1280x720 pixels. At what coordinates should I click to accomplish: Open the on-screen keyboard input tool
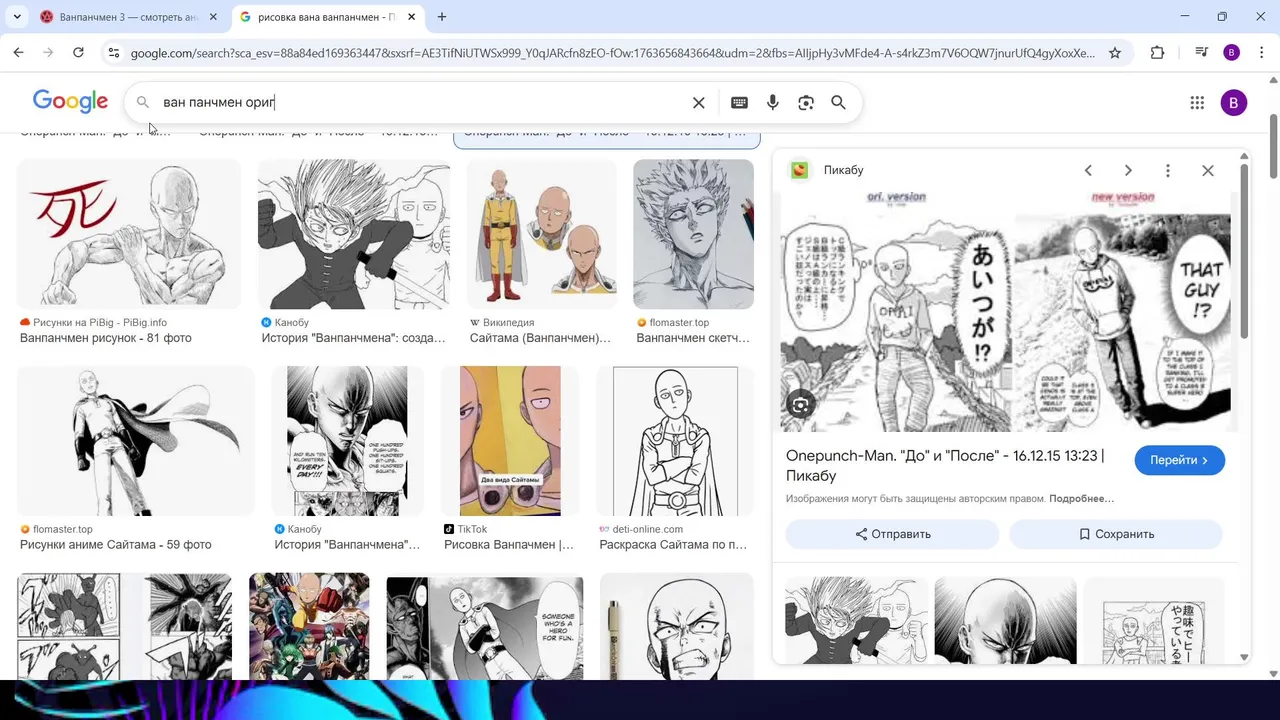pyautogui.click(x=739, y=102)
